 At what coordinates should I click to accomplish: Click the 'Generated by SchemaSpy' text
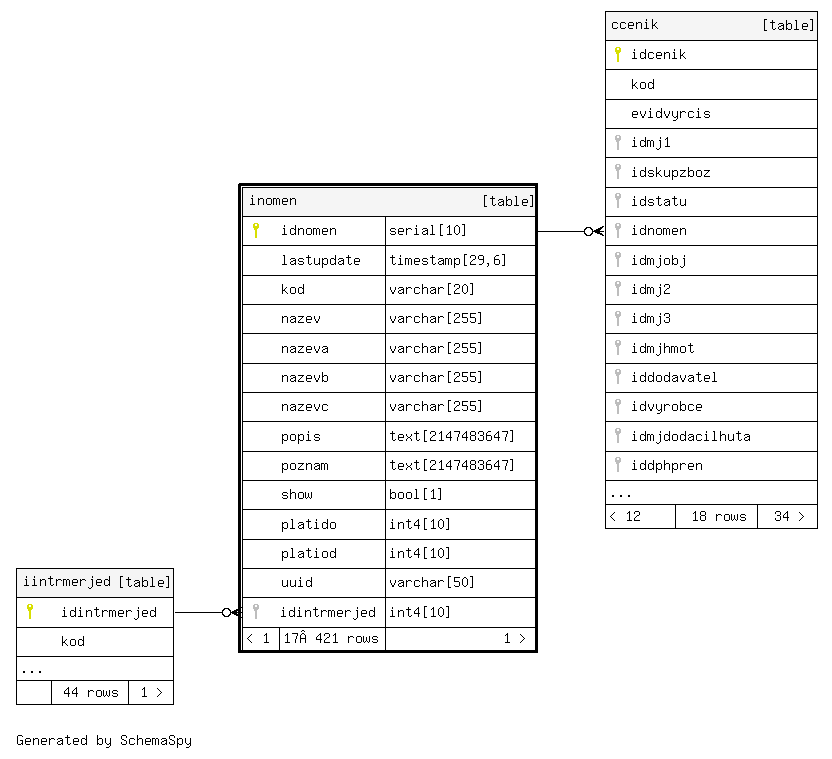coord(103,741)
